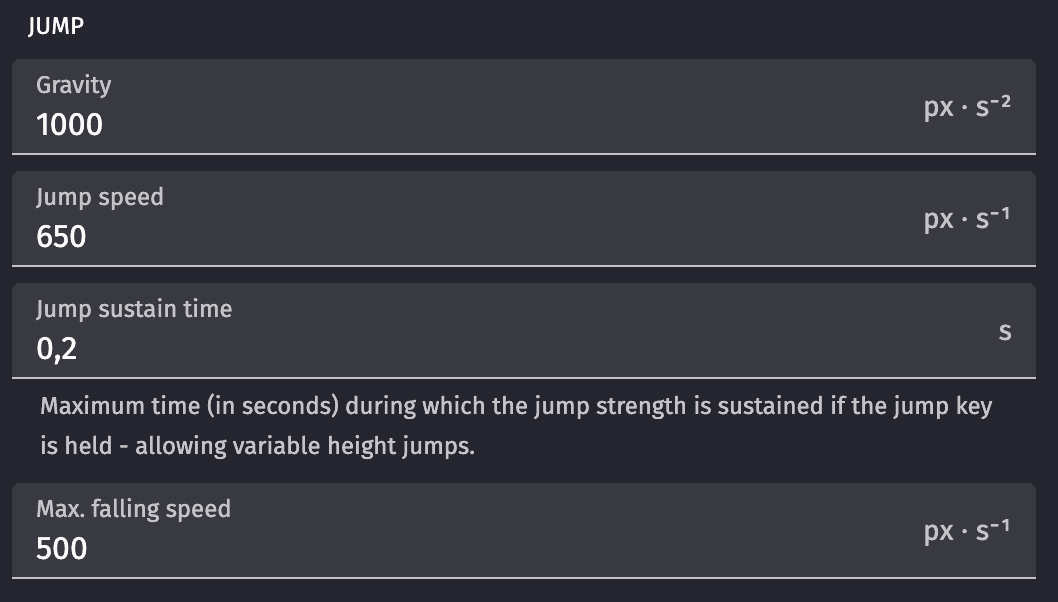Image resolution: width=1058 pixels, height=602 pixels.
Task: Edit the Jump sustain time value 0,2
Action: click(57, 349)
